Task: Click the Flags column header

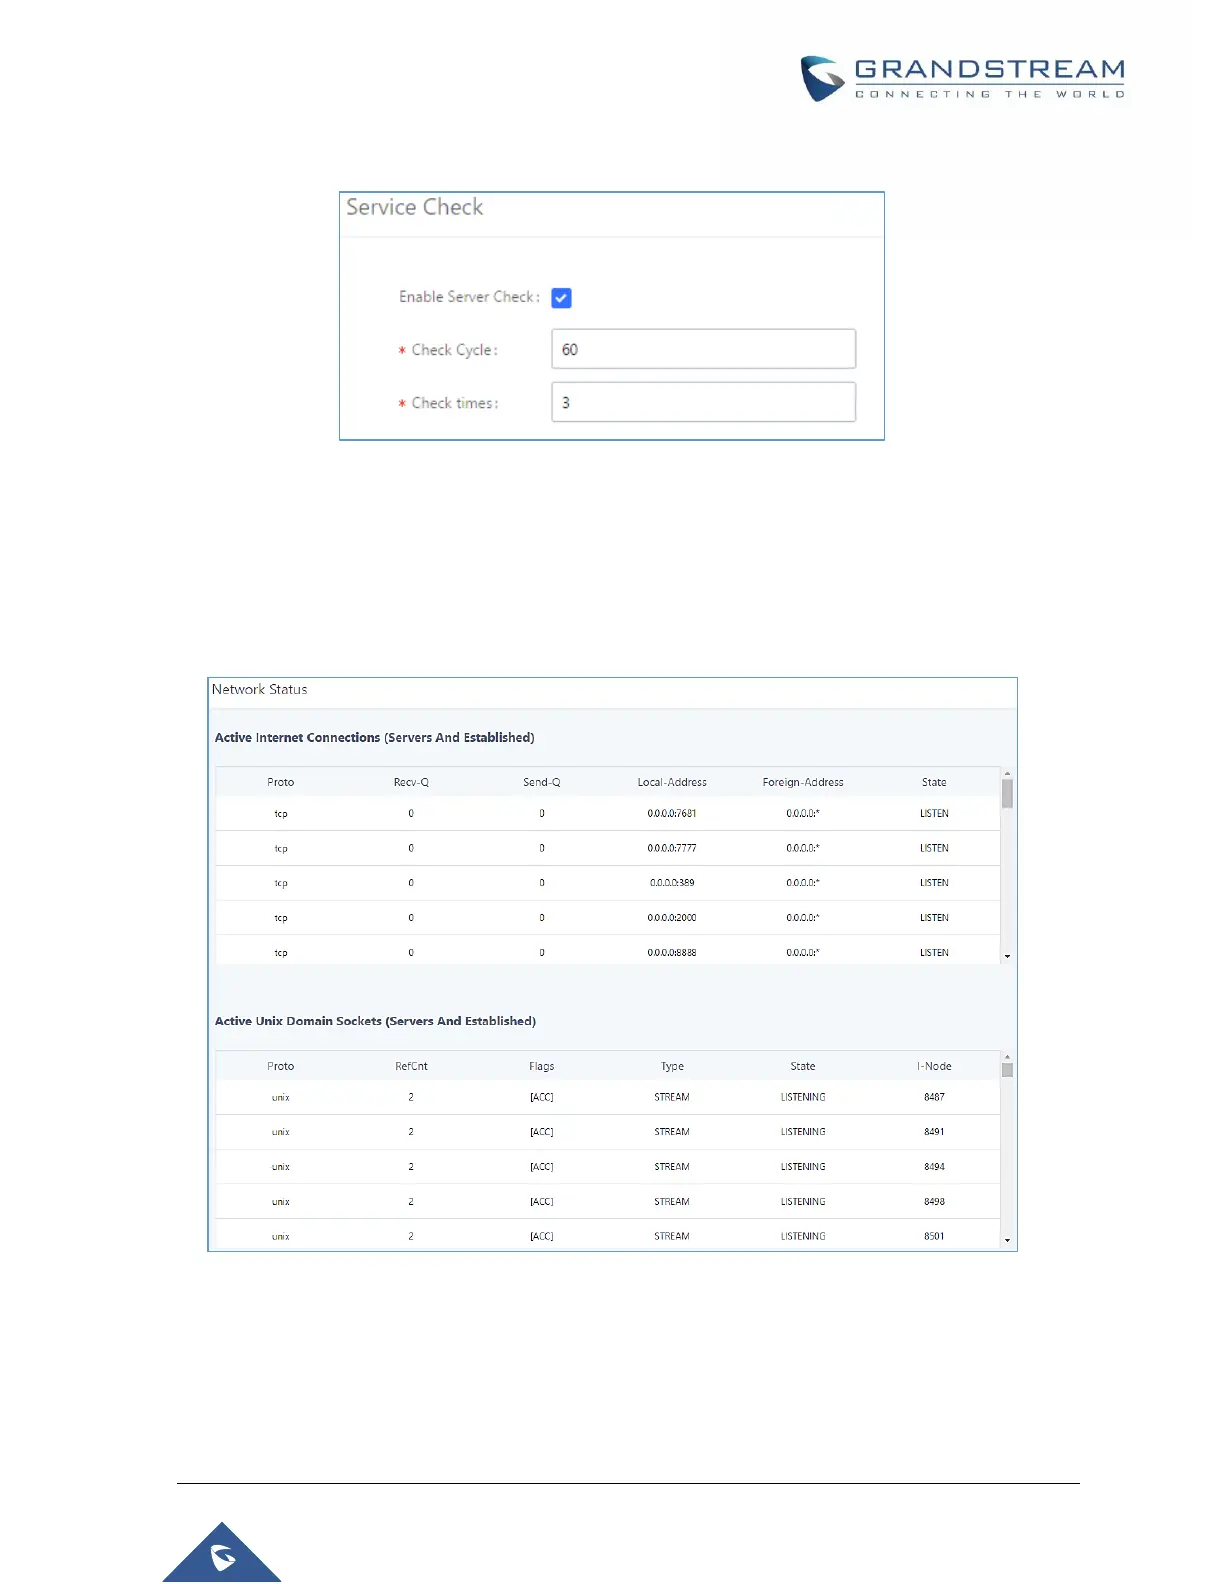Action: point(542,1066)
